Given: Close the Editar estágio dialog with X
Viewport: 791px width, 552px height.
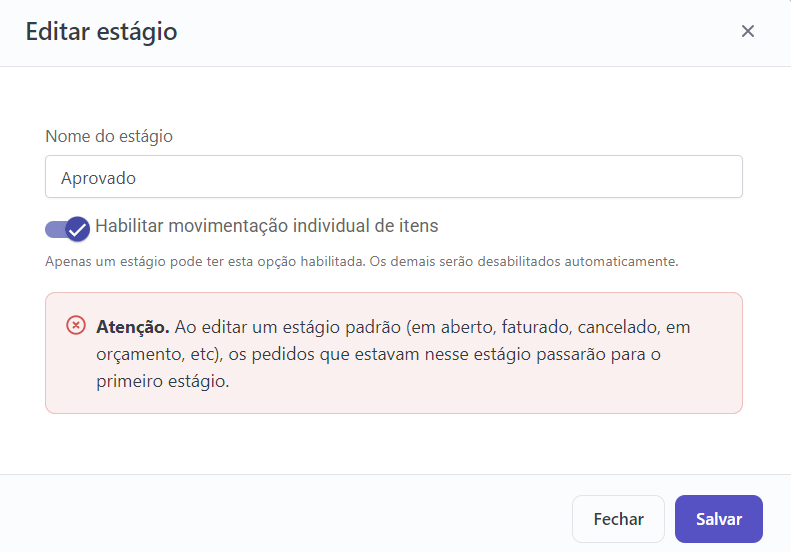Looking at the screenshot, I should click(x=748, y=31).
